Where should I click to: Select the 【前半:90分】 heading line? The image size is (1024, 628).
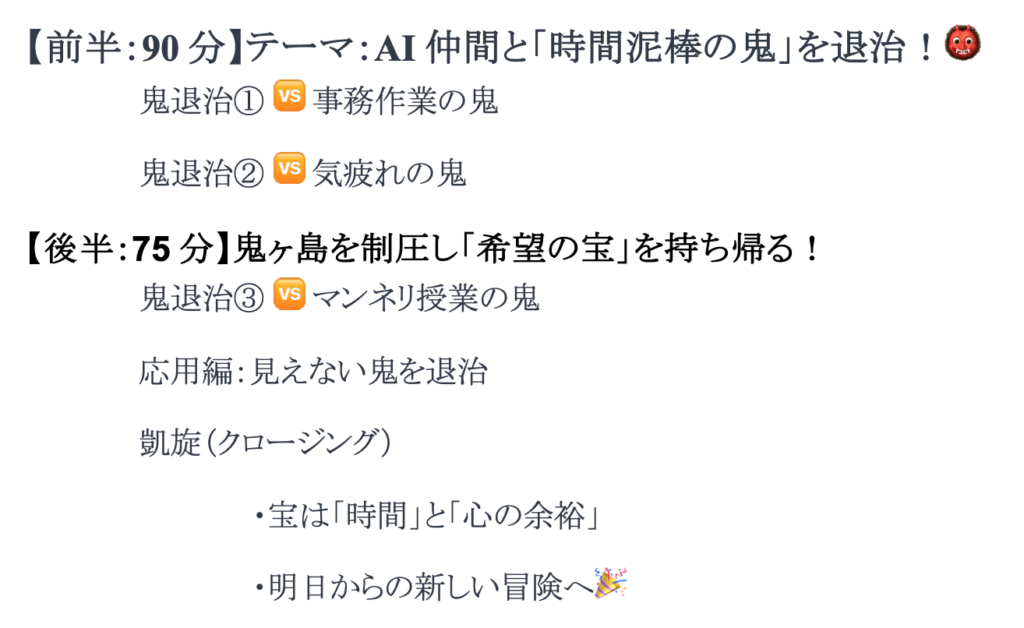pos(503,47)
